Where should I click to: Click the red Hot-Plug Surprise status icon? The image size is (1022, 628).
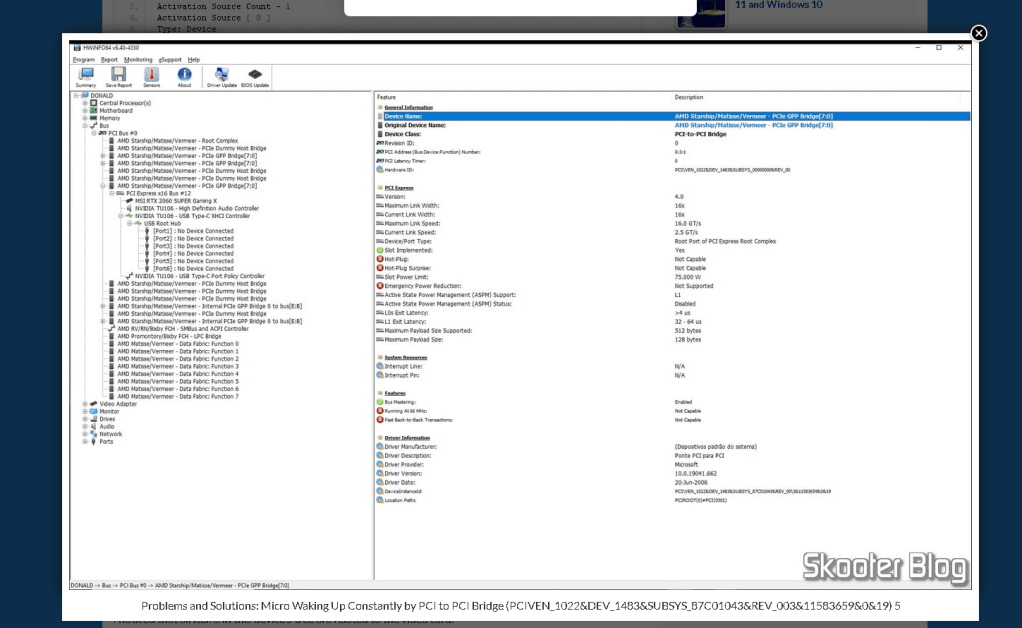tap(380, 268)
